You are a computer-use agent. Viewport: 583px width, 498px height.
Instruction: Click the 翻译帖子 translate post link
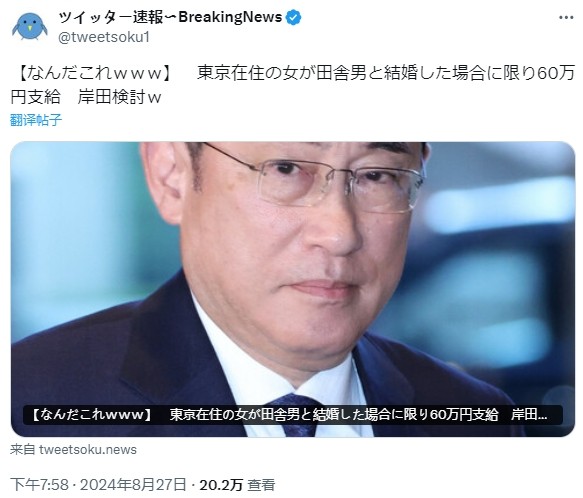tap(36, 120)
